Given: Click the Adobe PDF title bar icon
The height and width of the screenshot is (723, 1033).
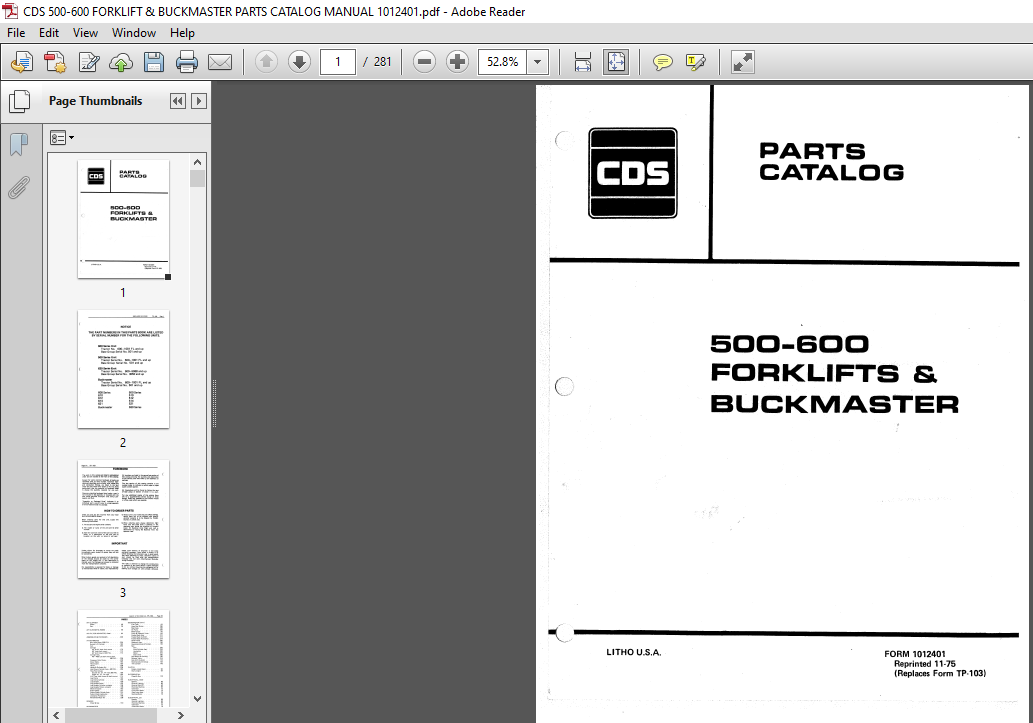Looking at the screenshot, I should pyautogui.click(x=10, y=11).
